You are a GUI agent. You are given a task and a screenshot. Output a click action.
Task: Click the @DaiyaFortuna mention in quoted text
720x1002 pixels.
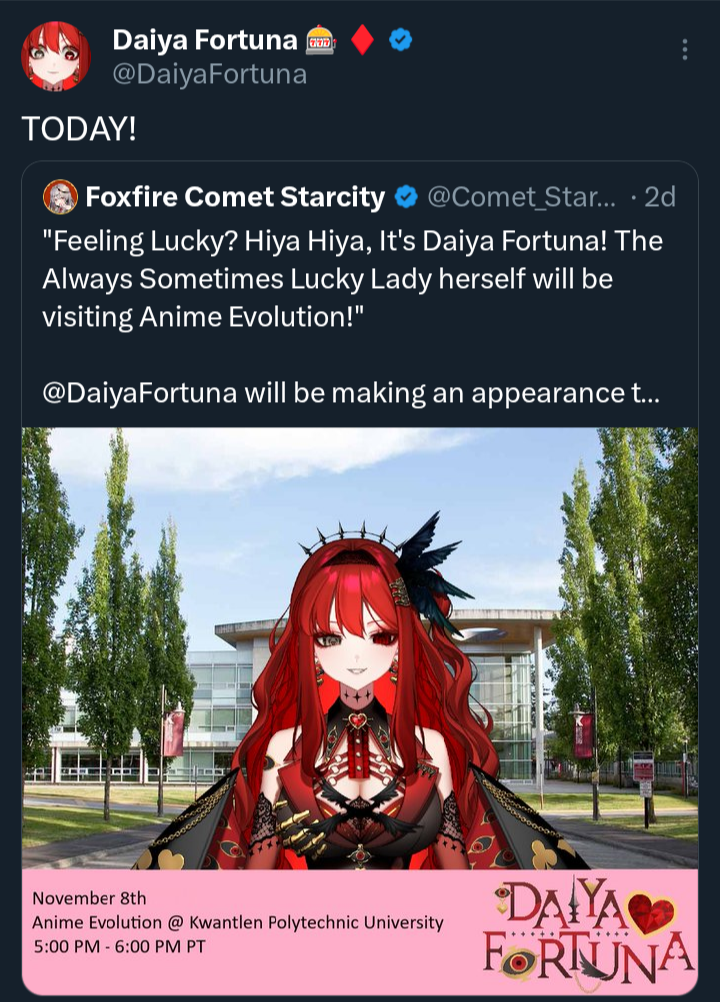[140, 392]
